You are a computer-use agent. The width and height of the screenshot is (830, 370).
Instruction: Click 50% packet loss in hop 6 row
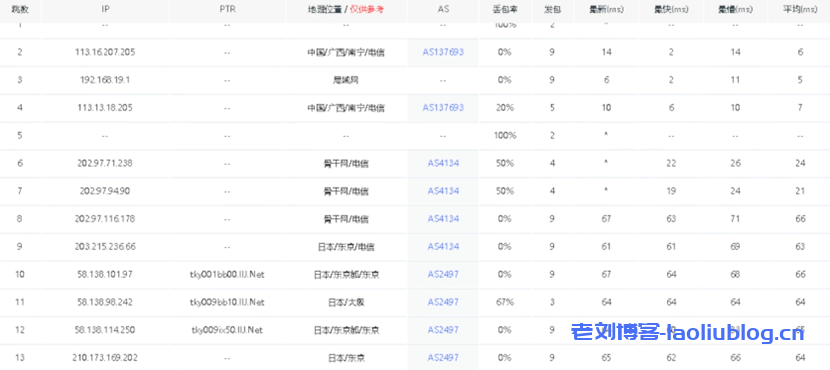tap(504, 163)
